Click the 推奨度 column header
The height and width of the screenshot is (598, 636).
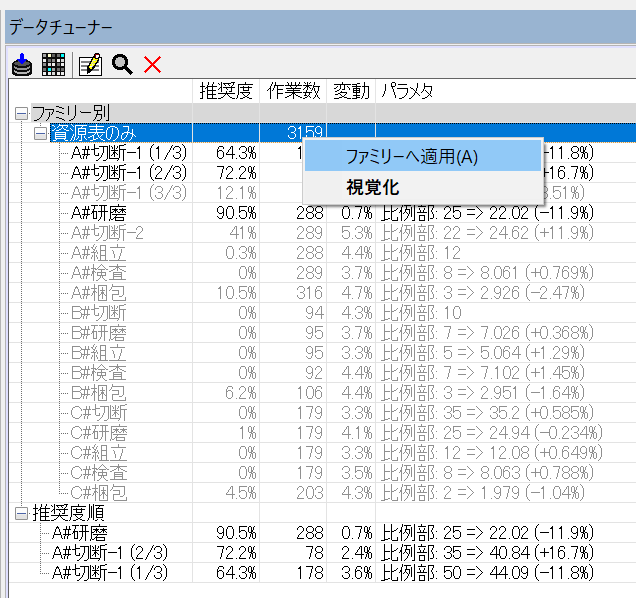tap(227, 91)
